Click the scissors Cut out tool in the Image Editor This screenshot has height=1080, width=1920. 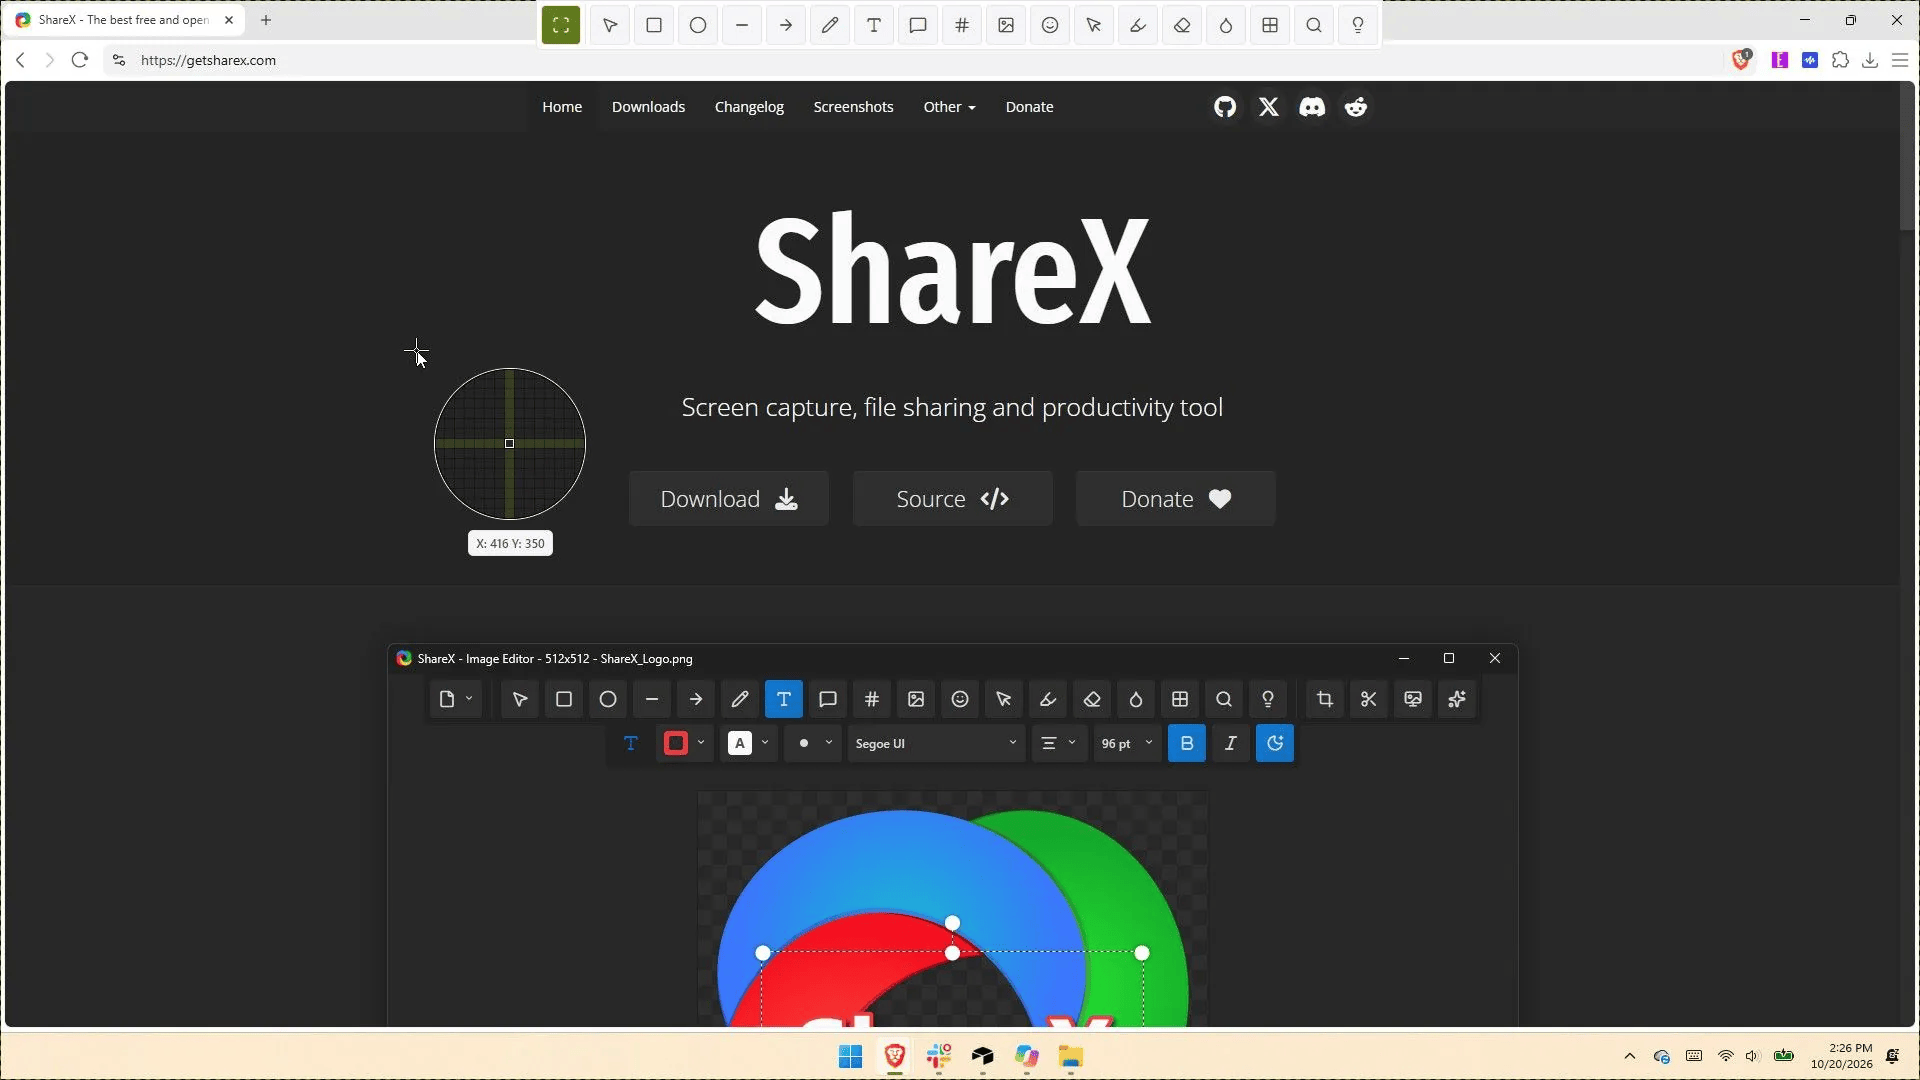1369,699
